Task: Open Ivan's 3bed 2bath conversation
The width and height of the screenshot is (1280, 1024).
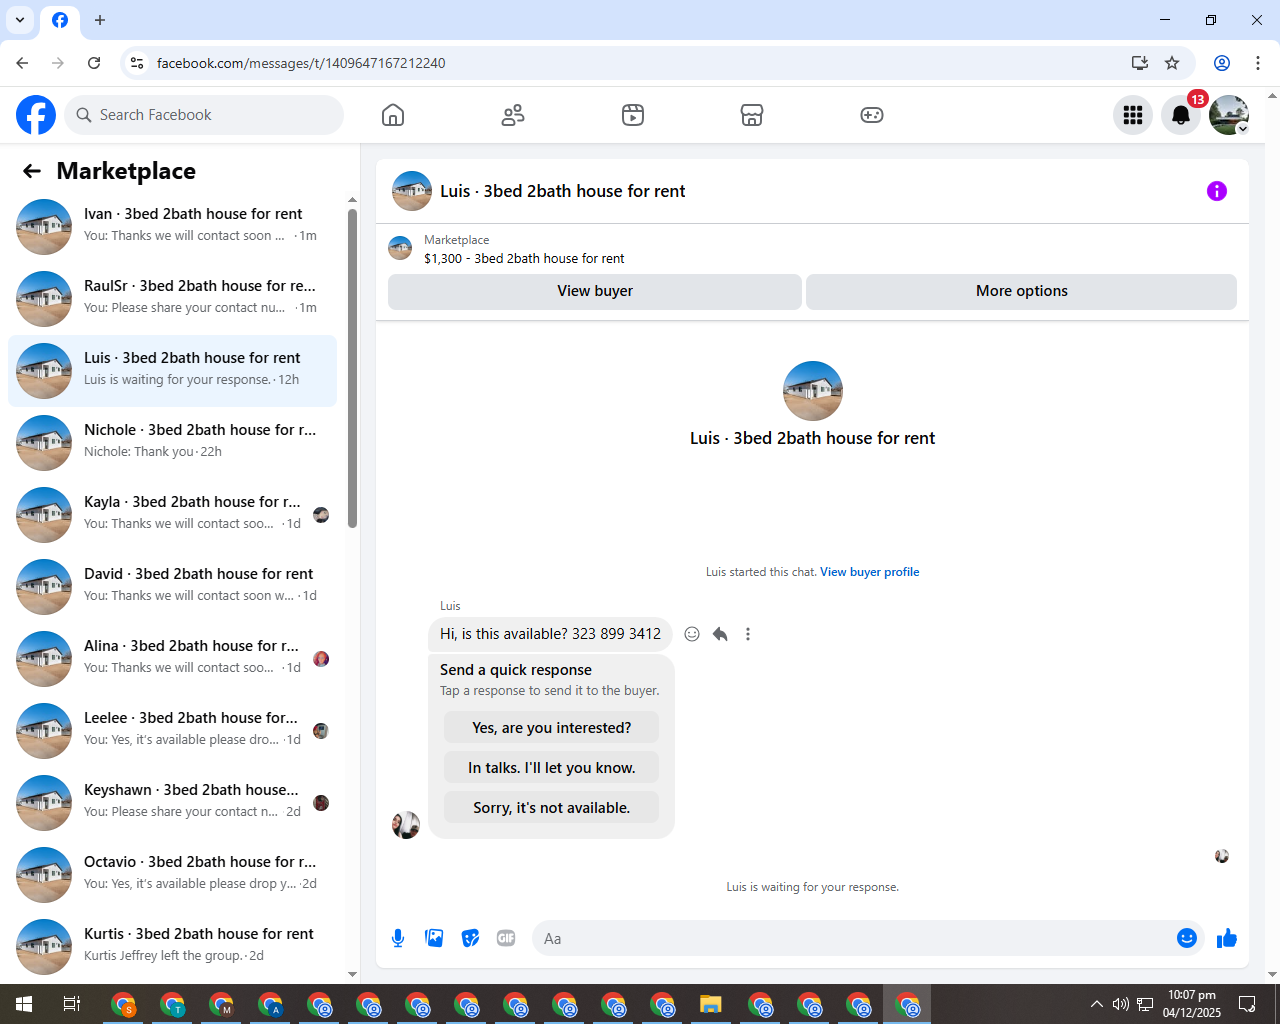Action: 172,226
